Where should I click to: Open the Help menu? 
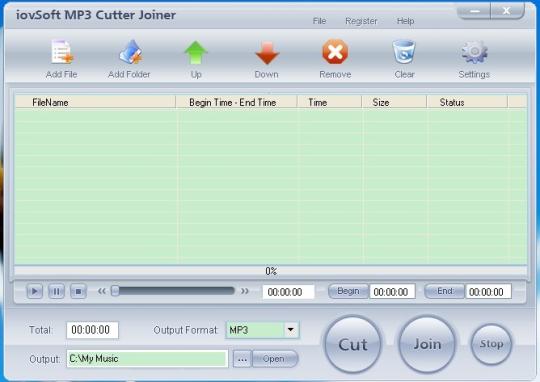(405, 21)
